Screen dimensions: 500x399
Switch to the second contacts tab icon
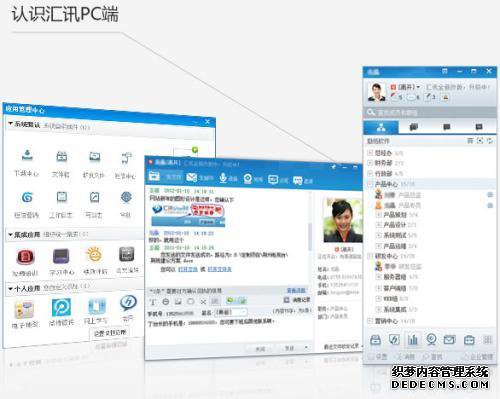pos(414,127)
